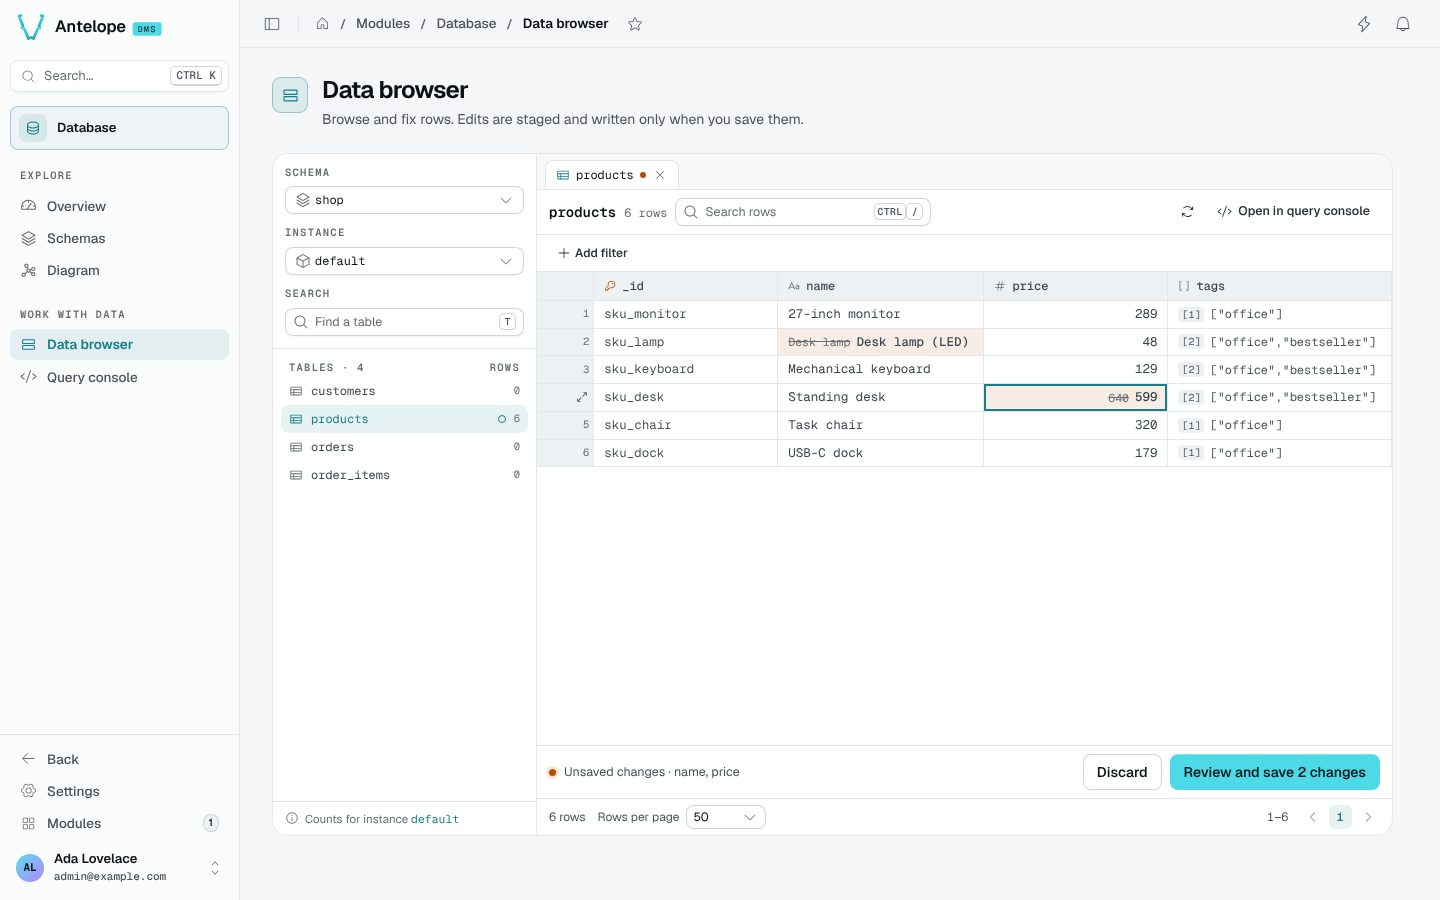Select the order_items table

pos(404,475)
